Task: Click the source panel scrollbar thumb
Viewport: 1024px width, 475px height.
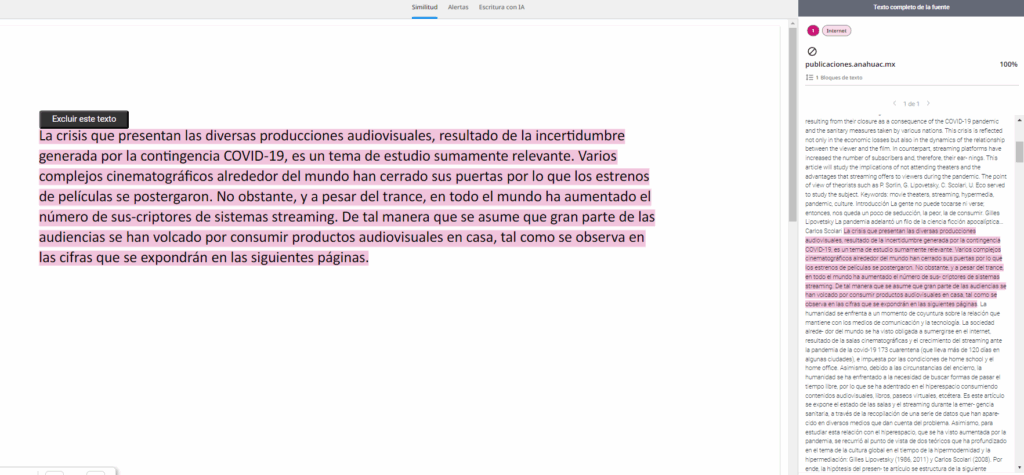Action: [x=1019, y=150]
